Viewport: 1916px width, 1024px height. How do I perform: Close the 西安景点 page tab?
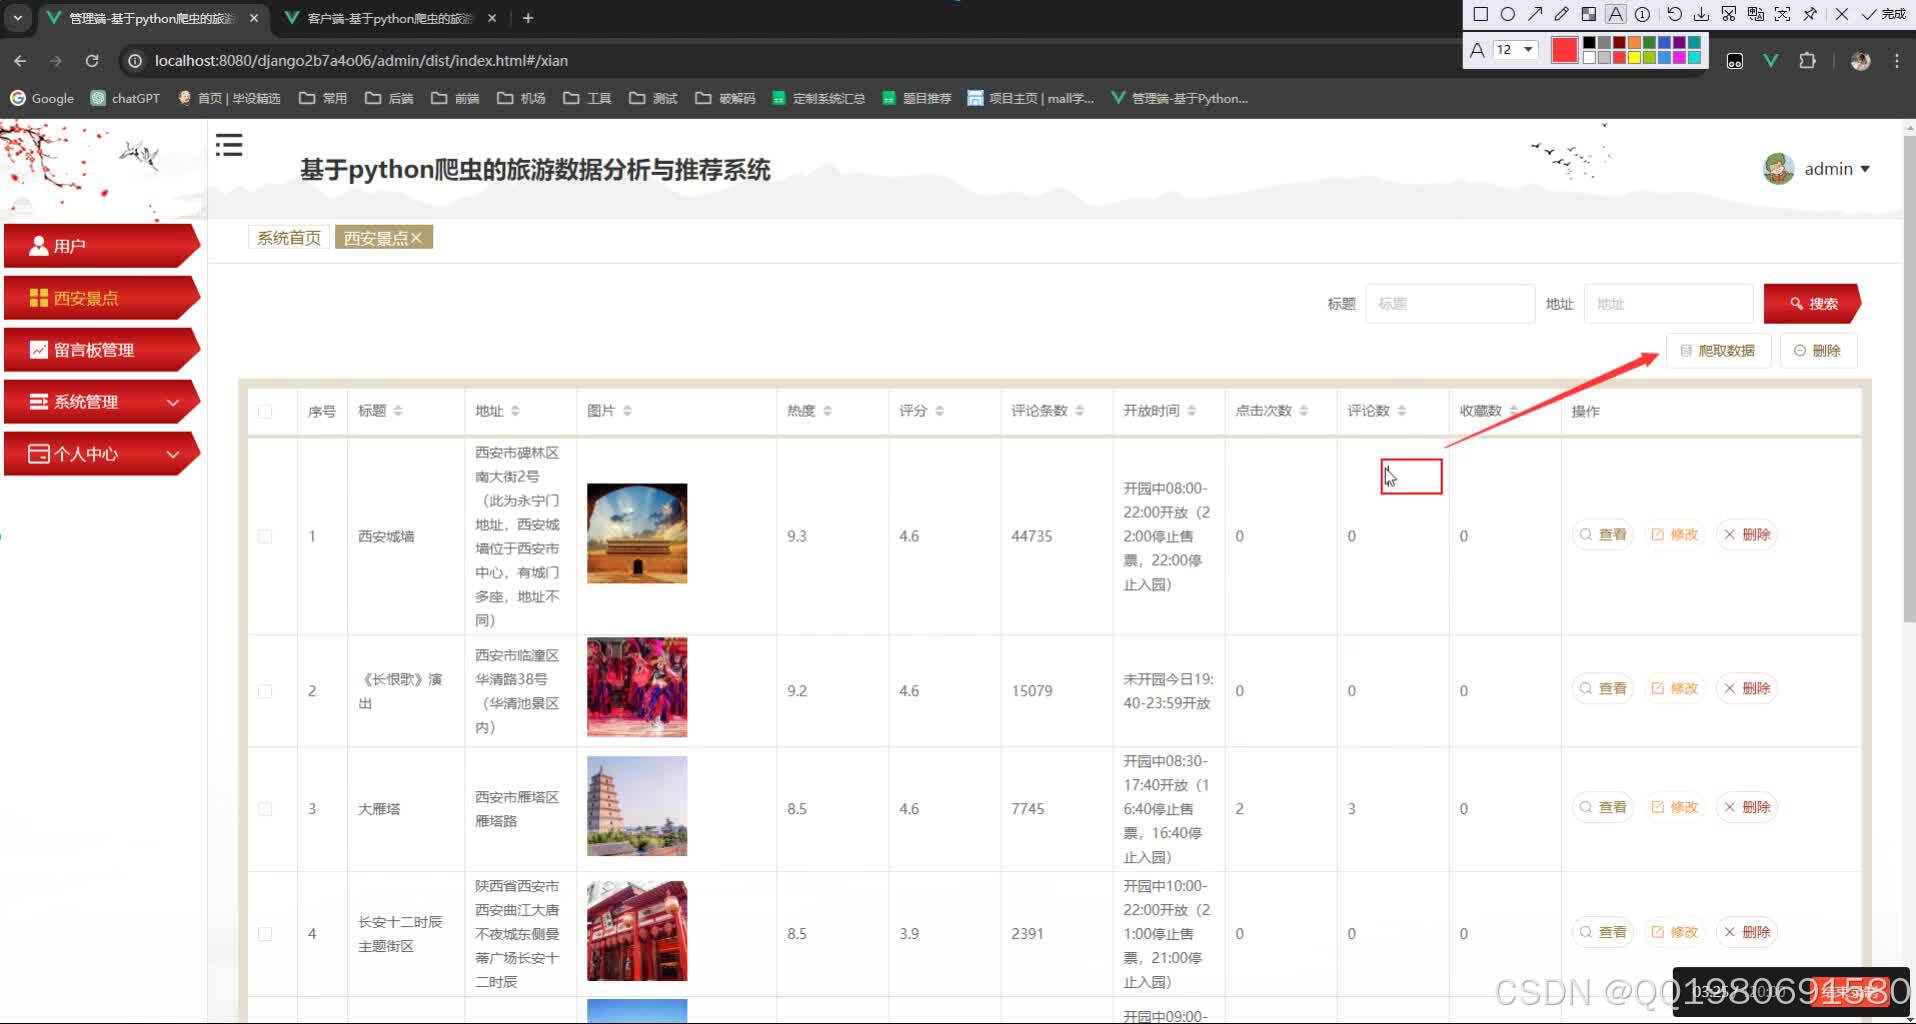coord(417,238)
